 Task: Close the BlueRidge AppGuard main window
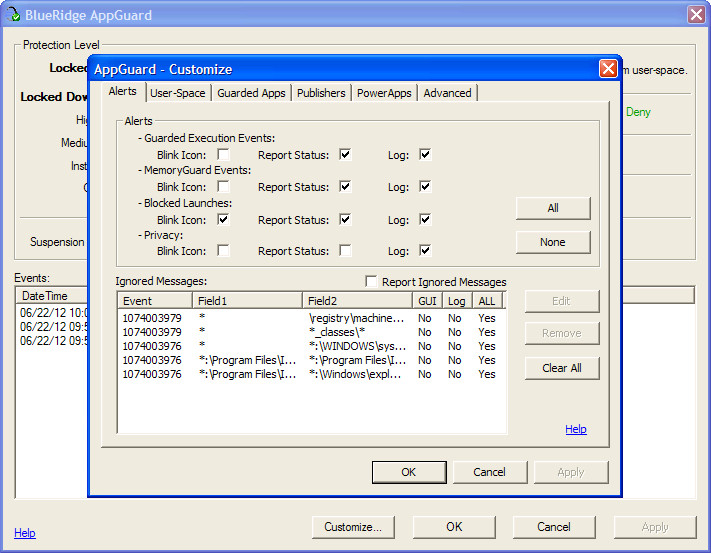pos(696,15)
